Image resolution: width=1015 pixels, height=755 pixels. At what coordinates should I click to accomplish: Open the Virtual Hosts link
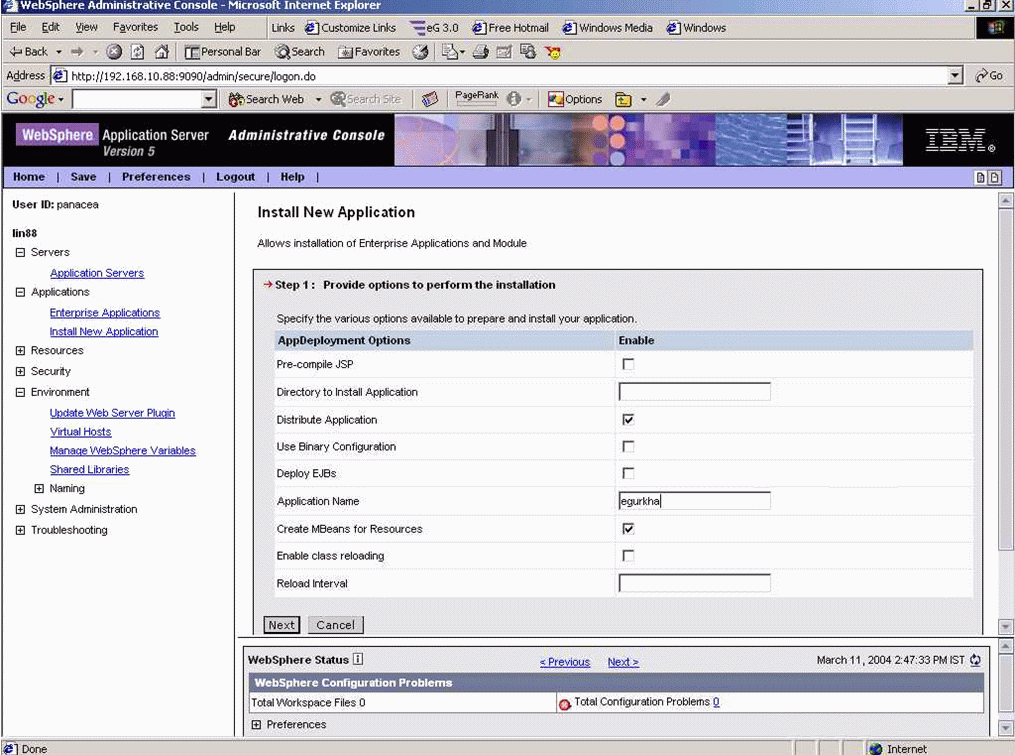coord(80,432)
